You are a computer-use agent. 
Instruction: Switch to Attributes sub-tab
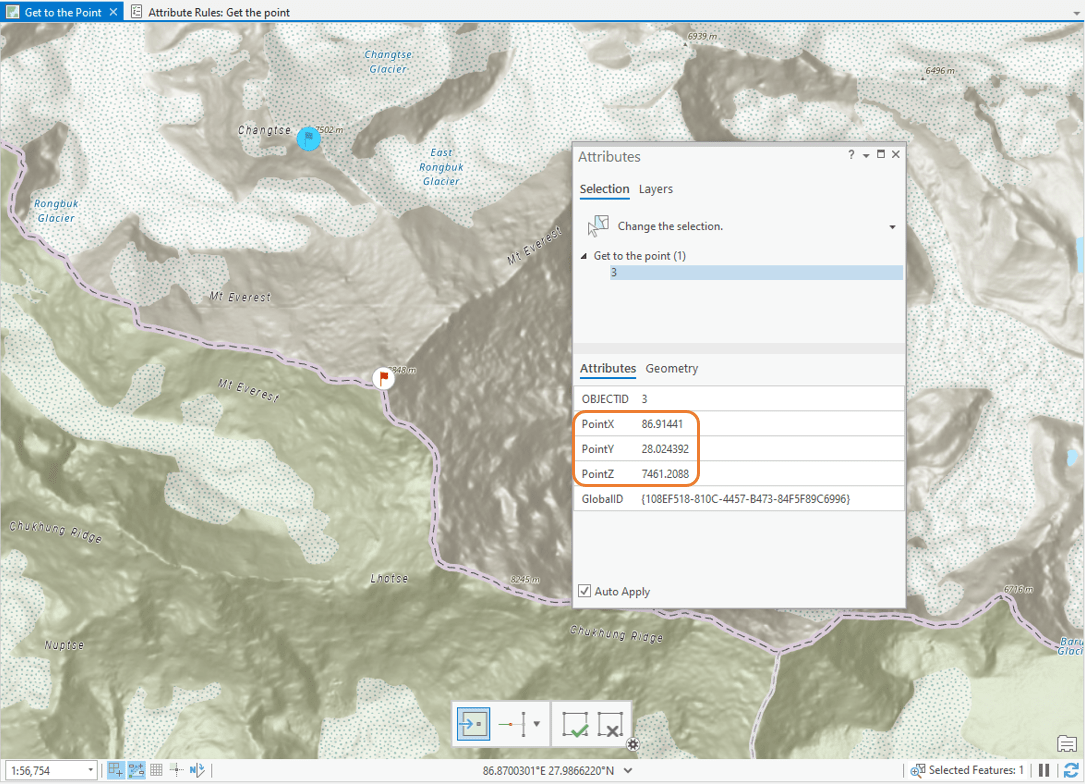(608, 368)
